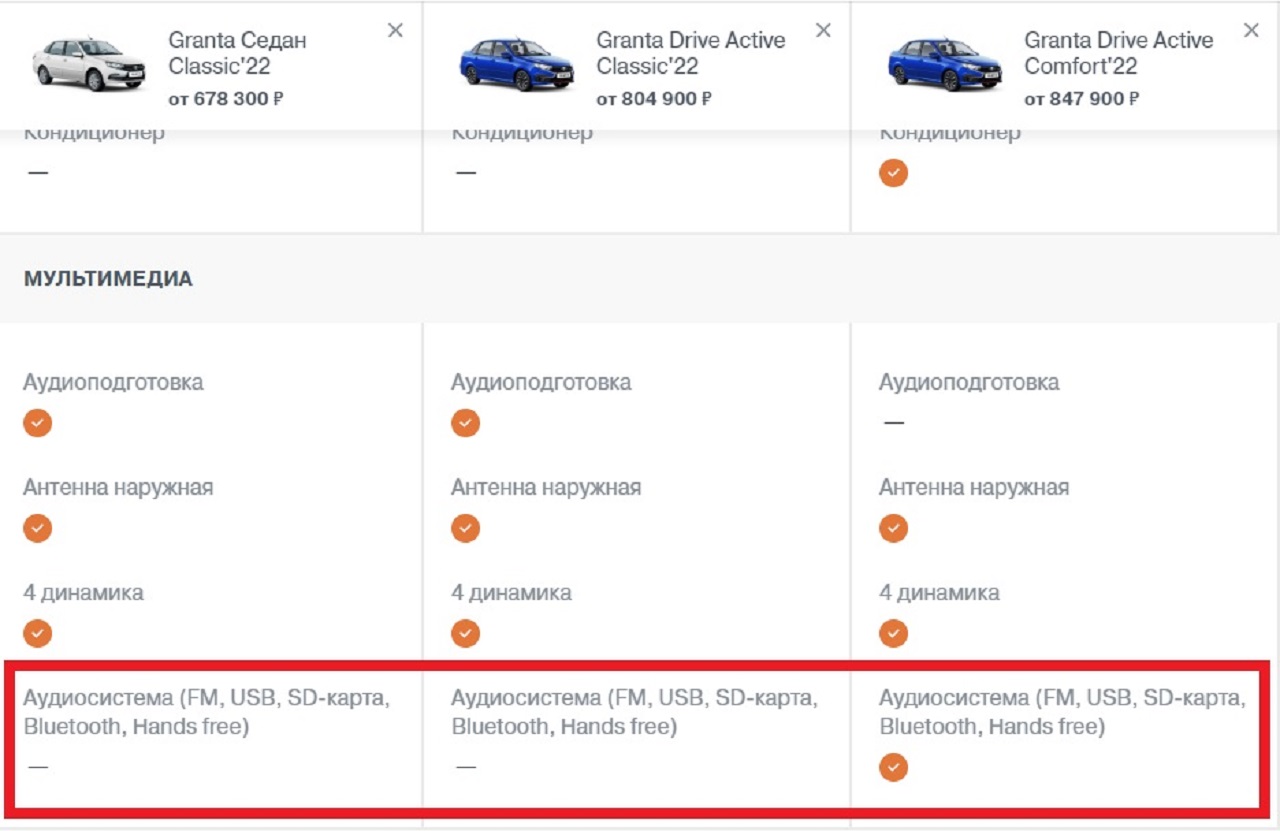Screen dimensions: 1280x831
Task: Click Кондиционер checkmark for Drive Active Comfort'22
Action: 893,173
